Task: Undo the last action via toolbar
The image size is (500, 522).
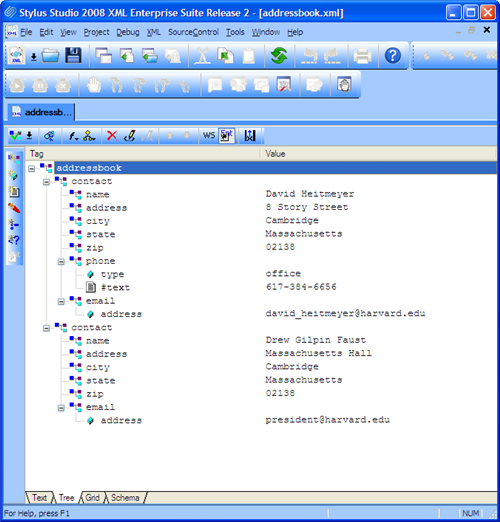Action: pos(309,56)
